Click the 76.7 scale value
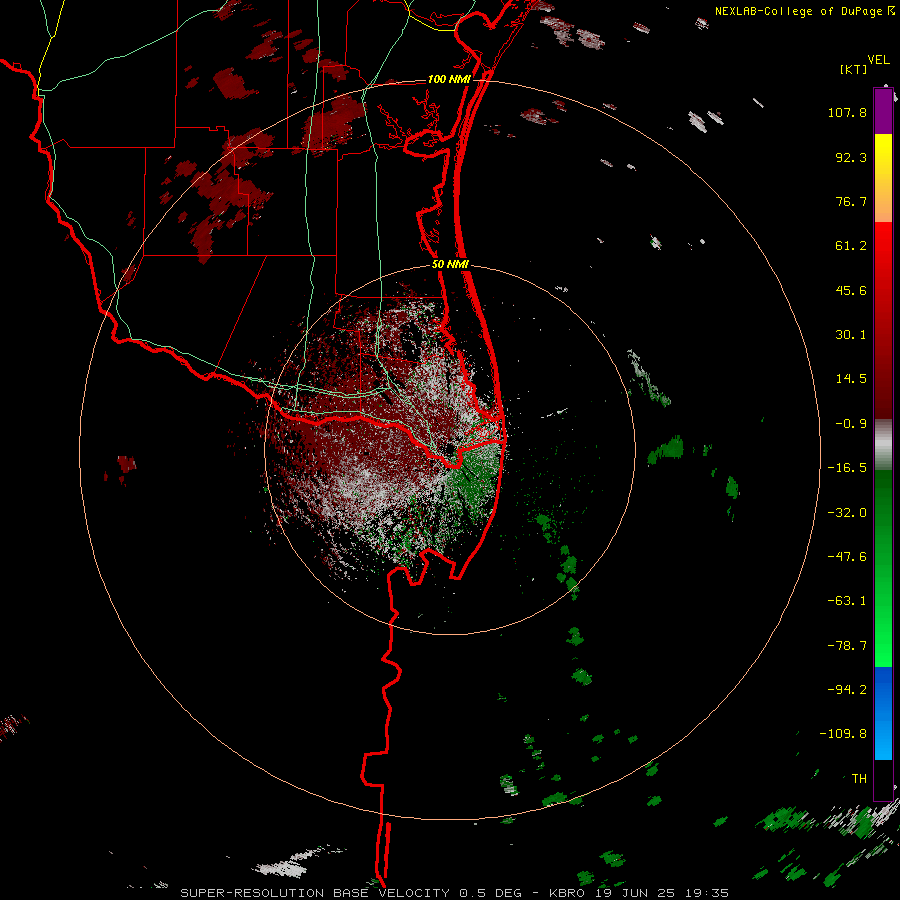The width and height of the screenshot is (900, 900). pyautogui.click(x=851, y=201)
